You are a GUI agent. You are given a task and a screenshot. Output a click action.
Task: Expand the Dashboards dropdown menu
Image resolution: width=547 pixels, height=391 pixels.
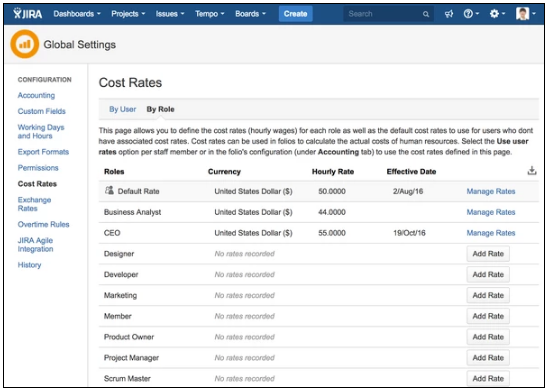77,14
